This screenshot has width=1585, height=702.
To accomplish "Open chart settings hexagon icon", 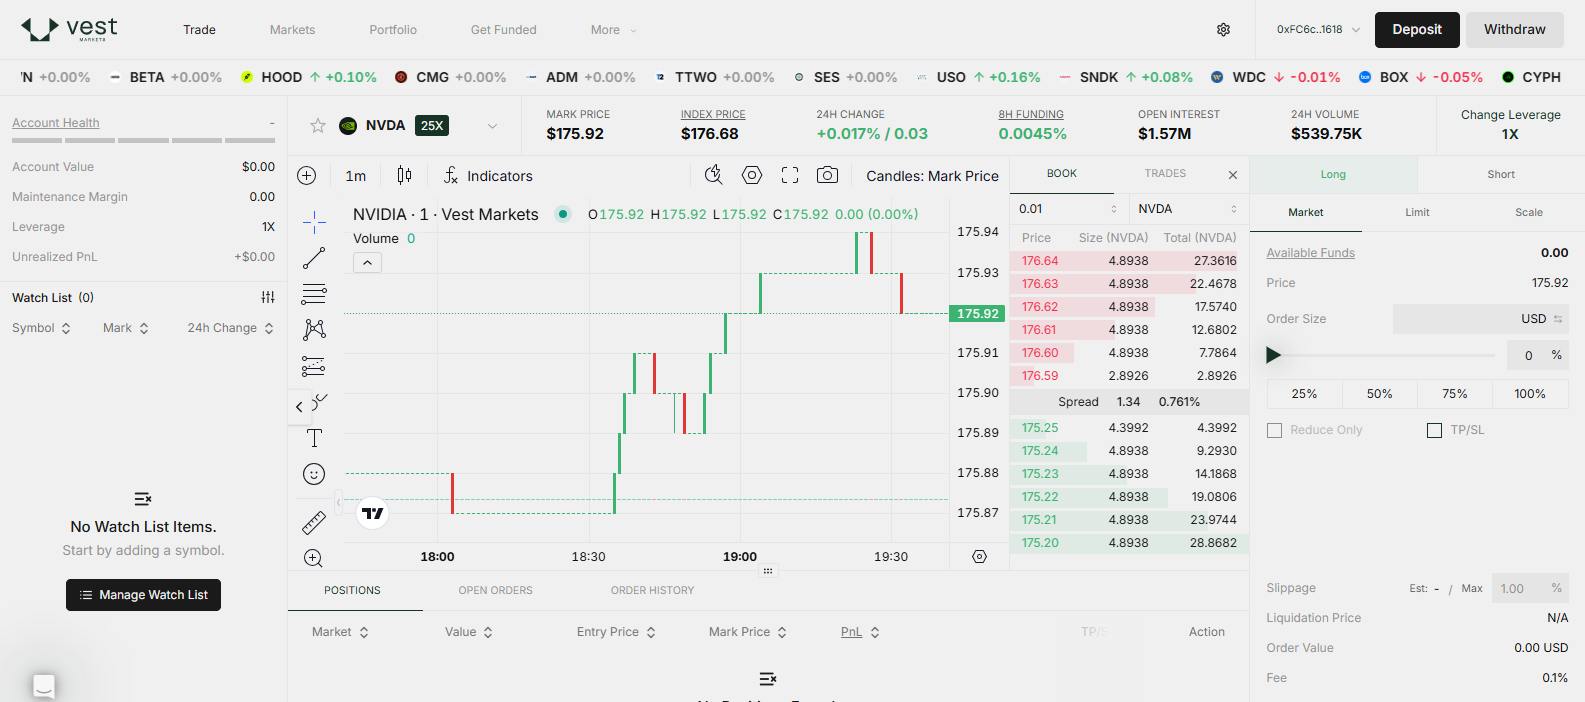I will [x=752, y=176].
